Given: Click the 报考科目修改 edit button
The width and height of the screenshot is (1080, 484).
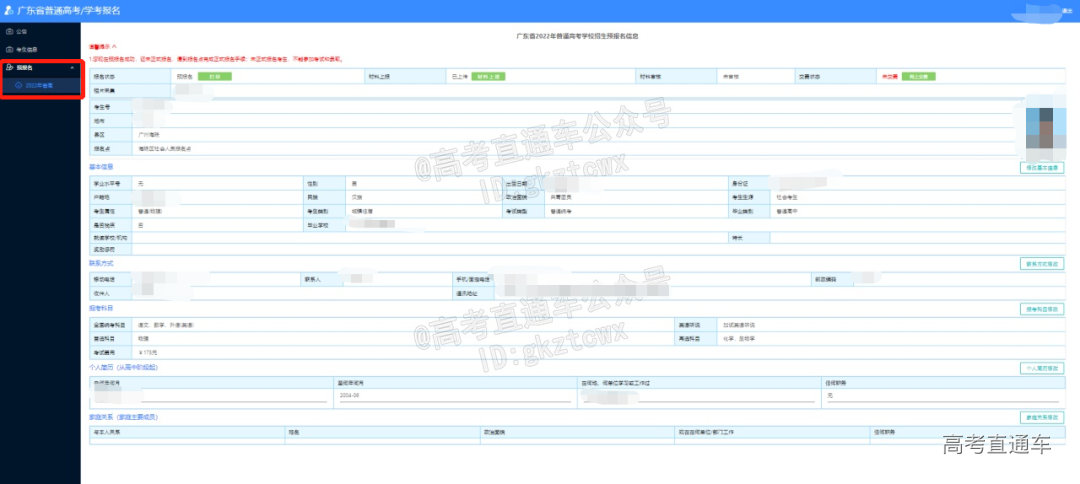Looking at the screenshot, I should coord(1042,309).
